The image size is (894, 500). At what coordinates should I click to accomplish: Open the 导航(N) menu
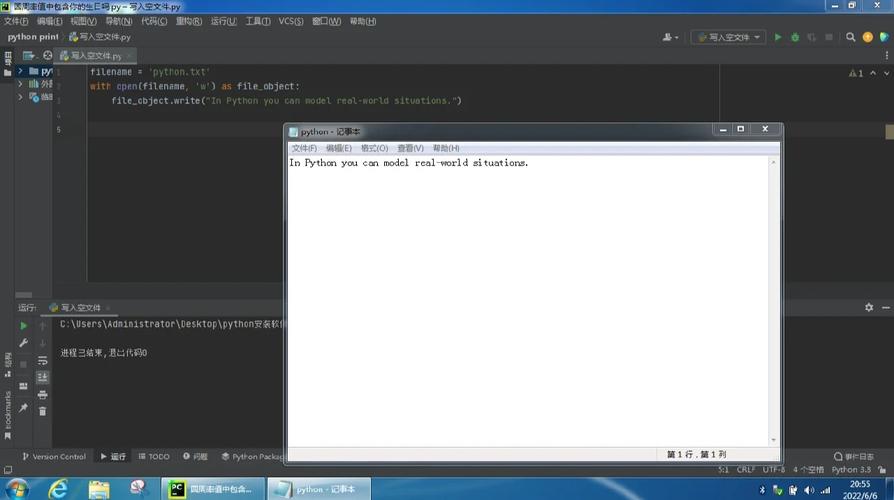click(119, 21)
